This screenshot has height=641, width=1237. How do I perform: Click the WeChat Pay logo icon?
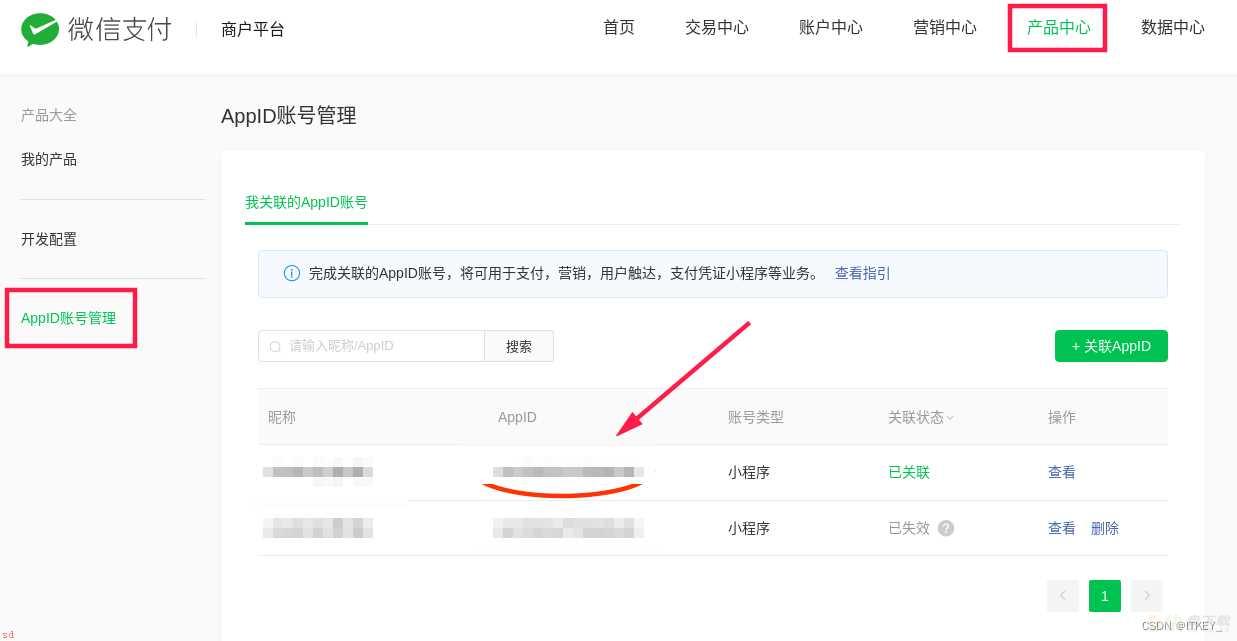[40, 29]
